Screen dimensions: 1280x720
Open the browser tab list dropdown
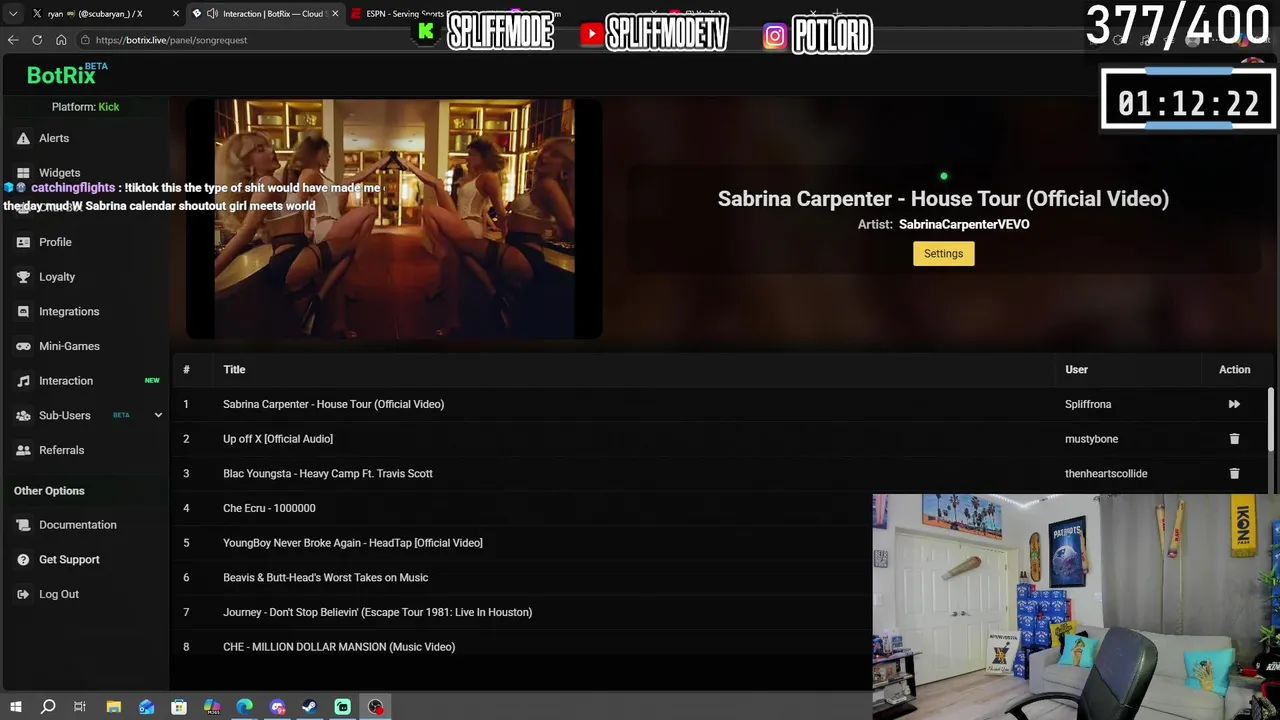(13, 14)
